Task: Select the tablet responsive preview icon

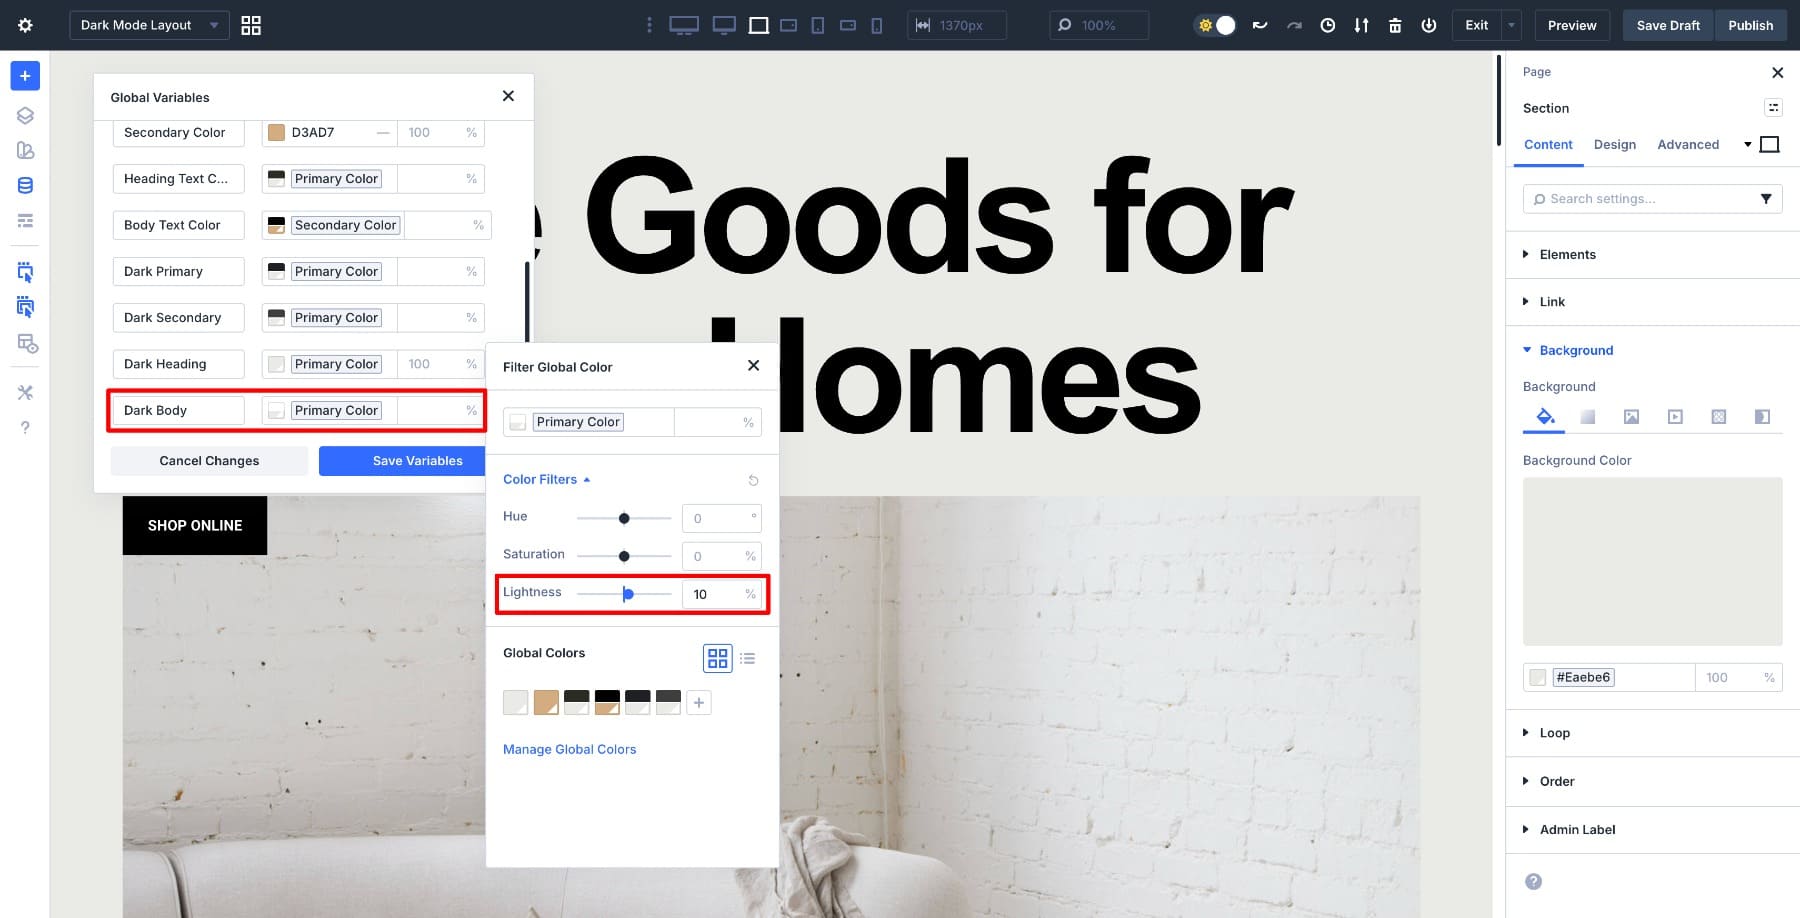Action: 817,25
